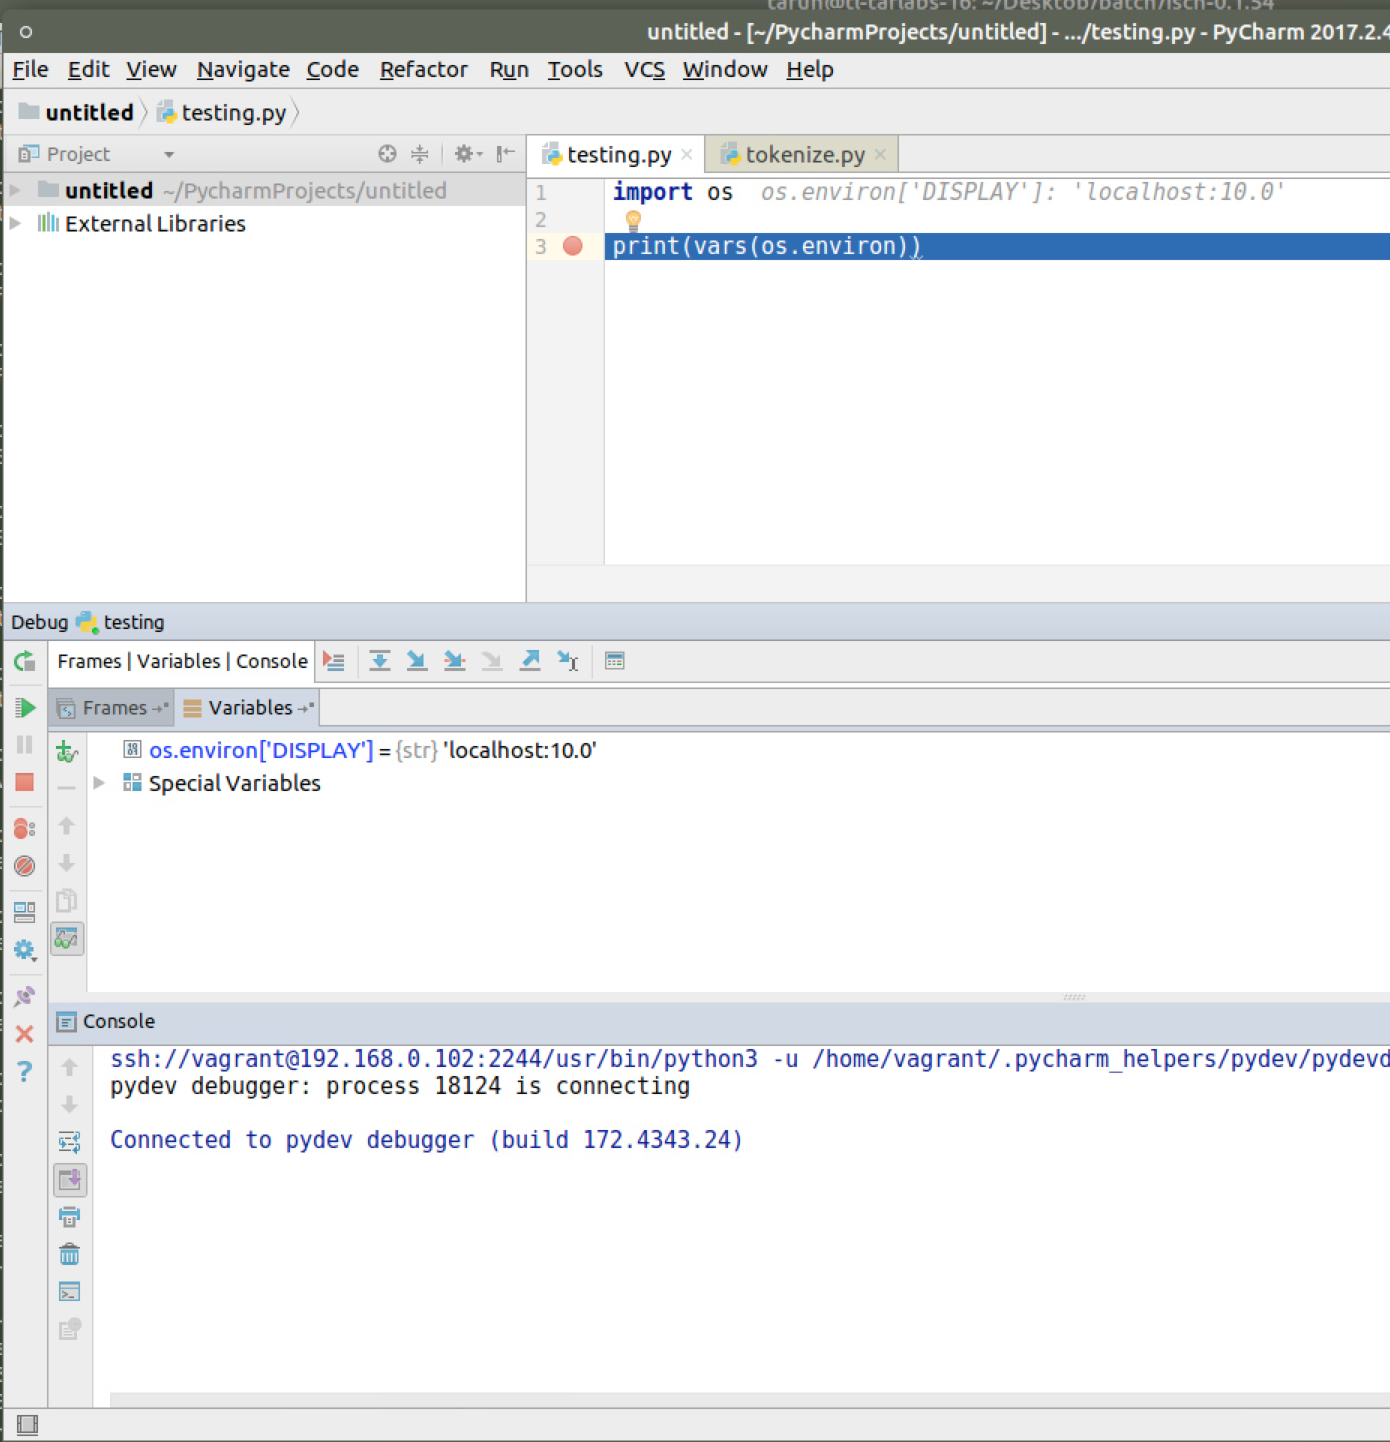Toggle showing watches in Variables view
Image resolution: width=1390 pixels, height=1442 pixels.
(67, 939)
